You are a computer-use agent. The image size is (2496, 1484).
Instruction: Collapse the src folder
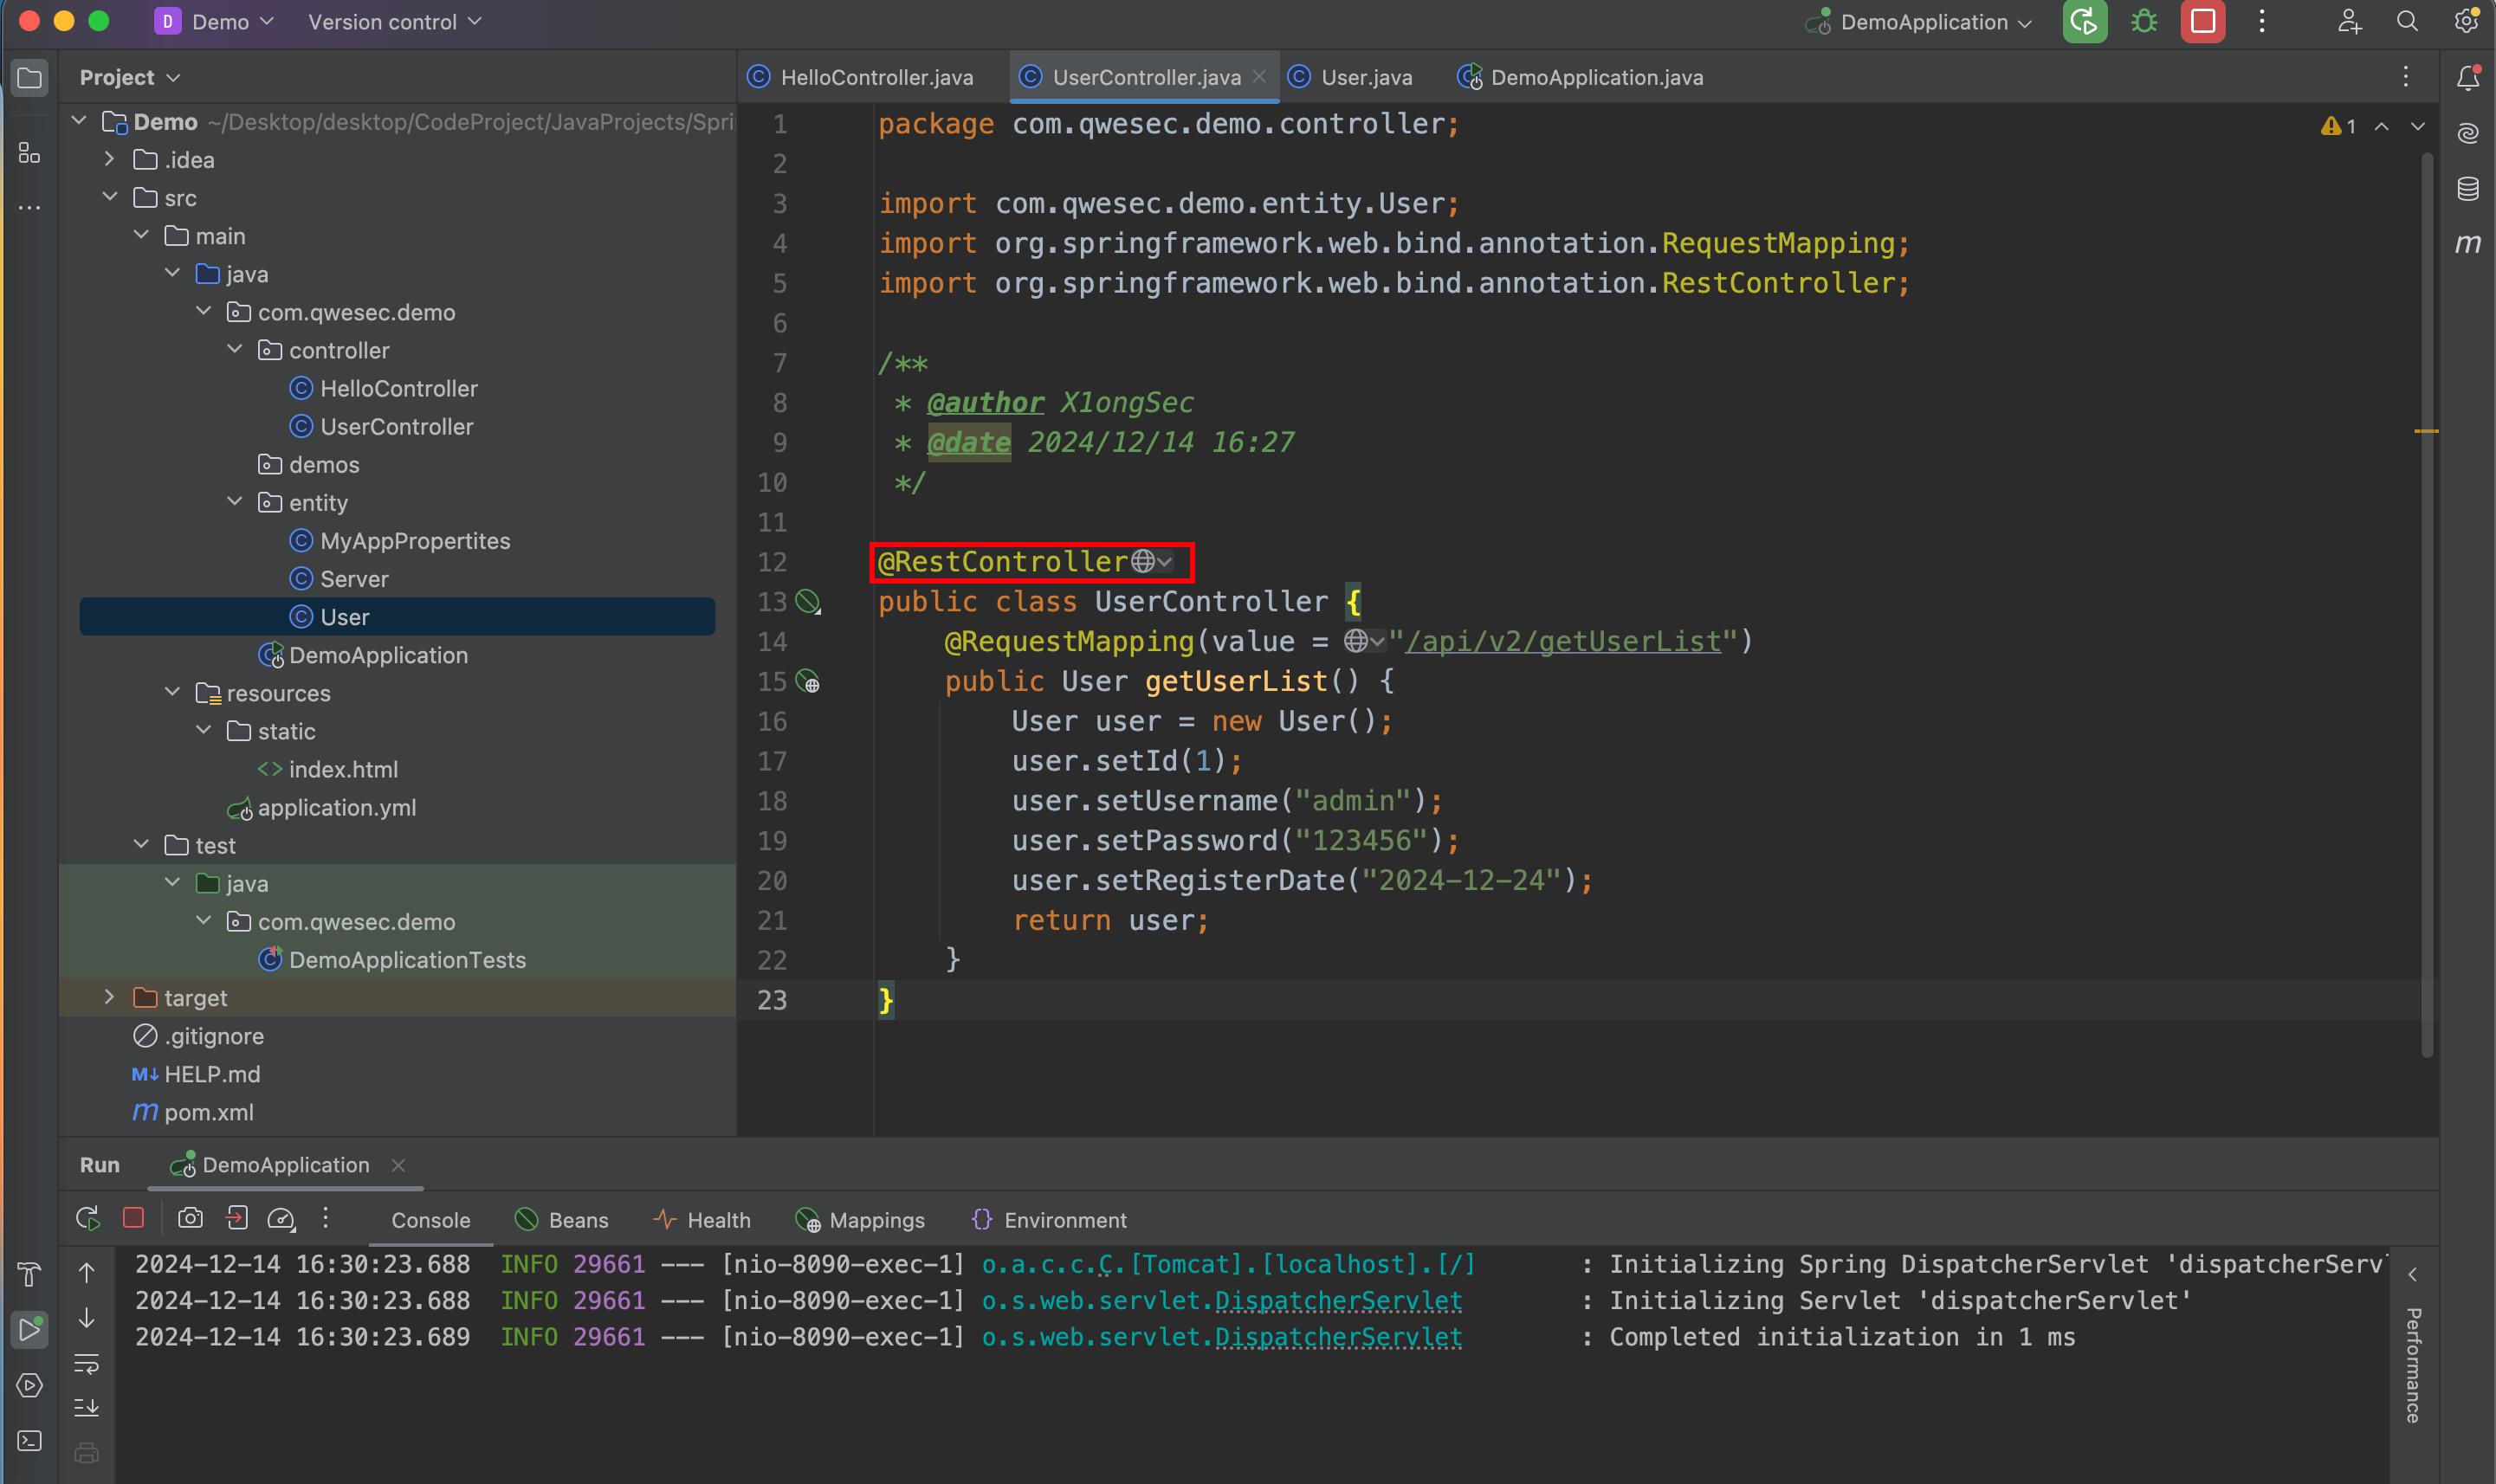(109, 197)
